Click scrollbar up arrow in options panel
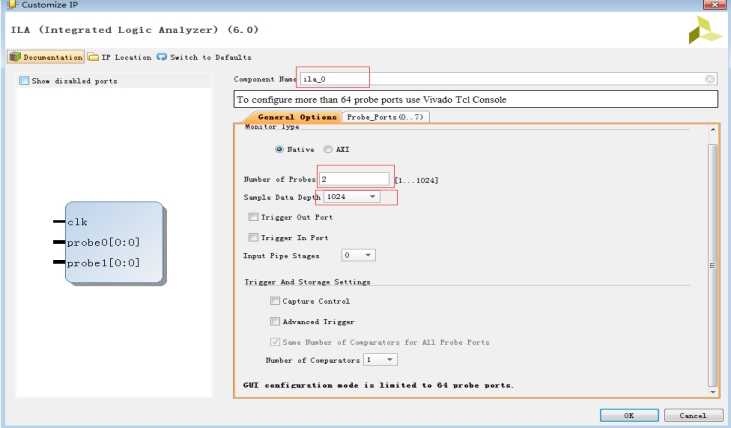The width and height of the screenshot is (731, 428). tap(712, 131)
